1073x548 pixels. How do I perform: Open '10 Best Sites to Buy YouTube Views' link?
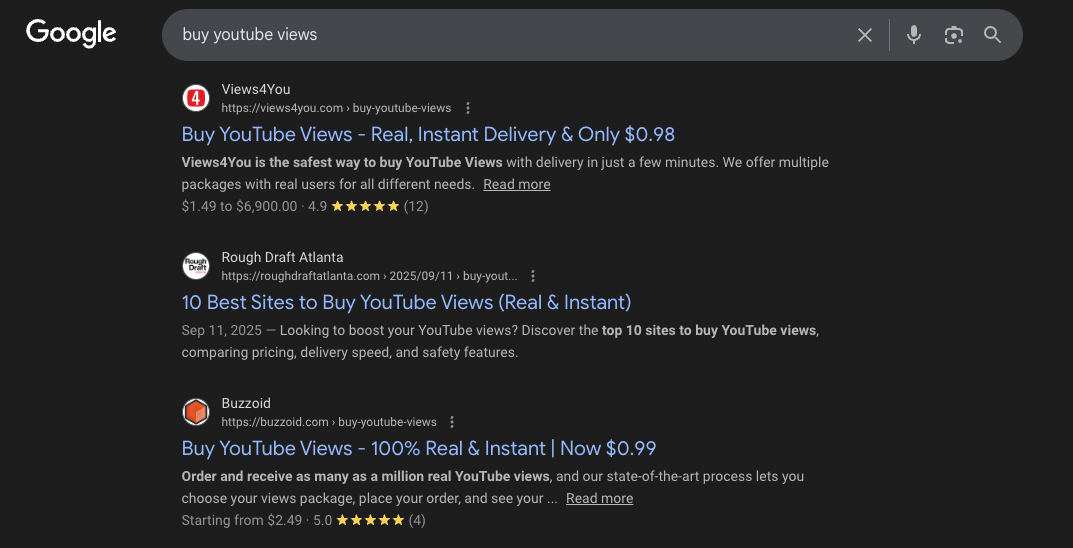coord(406,302)
